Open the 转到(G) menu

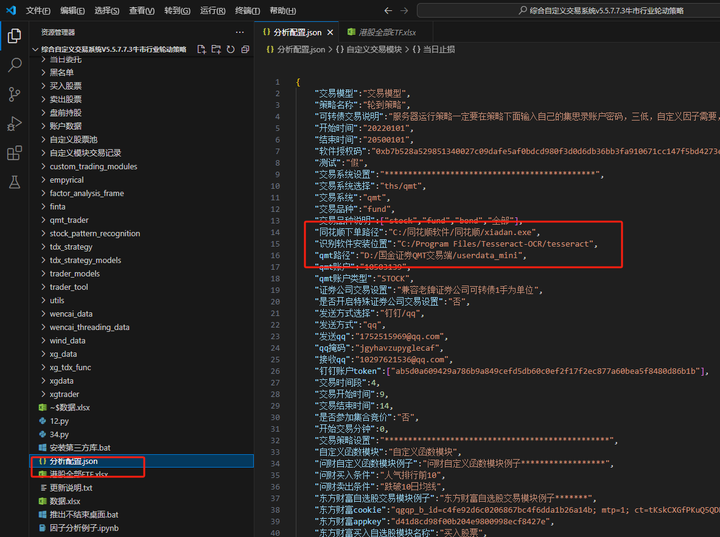point(177,10)
